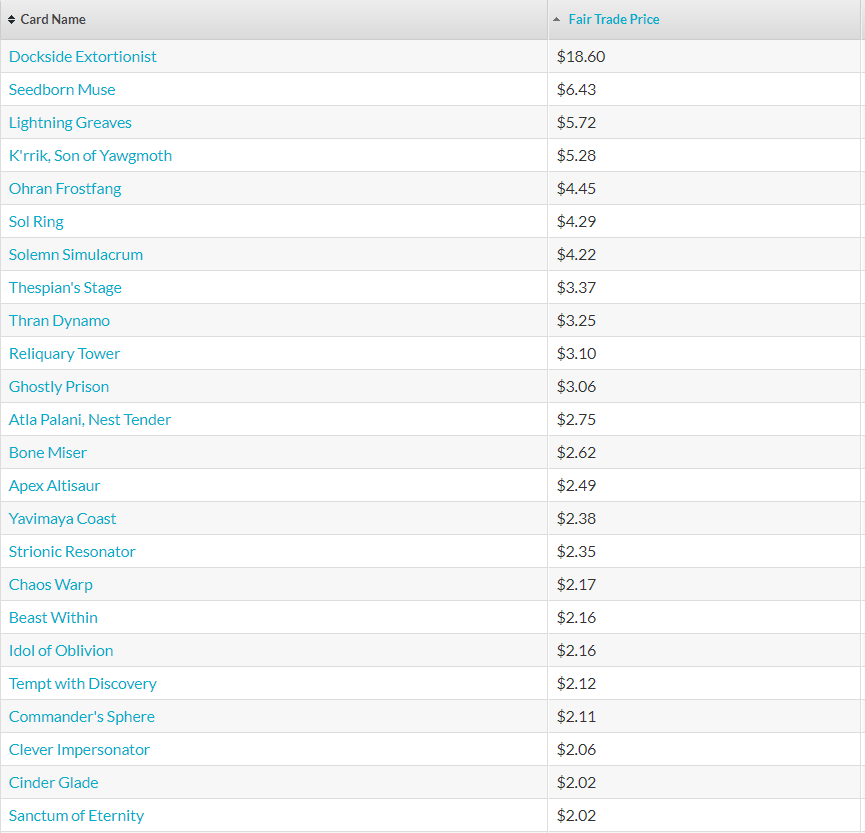This screenshot has width=865, height=833.
Task: Select the $18.60 price cell
Action: (704, 56)
